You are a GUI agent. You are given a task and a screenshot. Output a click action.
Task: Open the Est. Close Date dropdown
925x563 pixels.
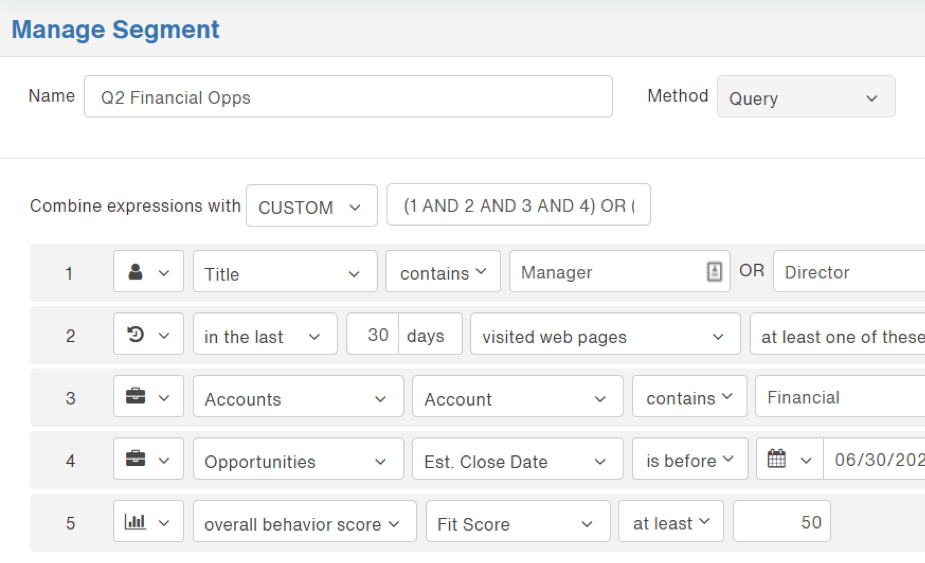pyautogui.click(x=516, y=461)
